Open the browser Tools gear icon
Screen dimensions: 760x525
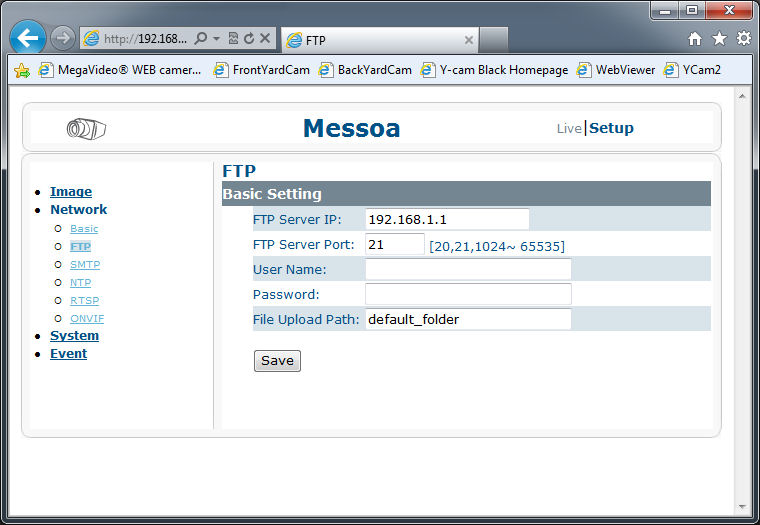point(743,39)
